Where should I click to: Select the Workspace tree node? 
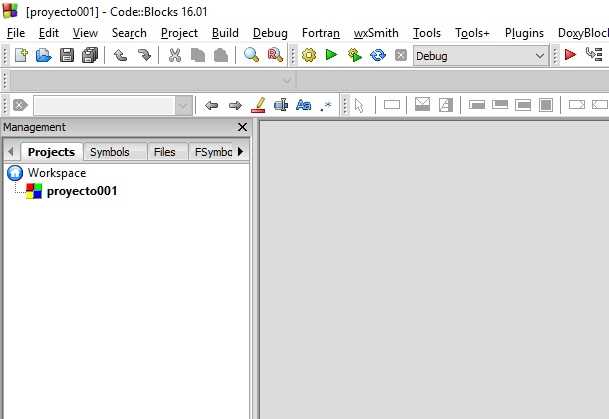(x=57, y=173)
